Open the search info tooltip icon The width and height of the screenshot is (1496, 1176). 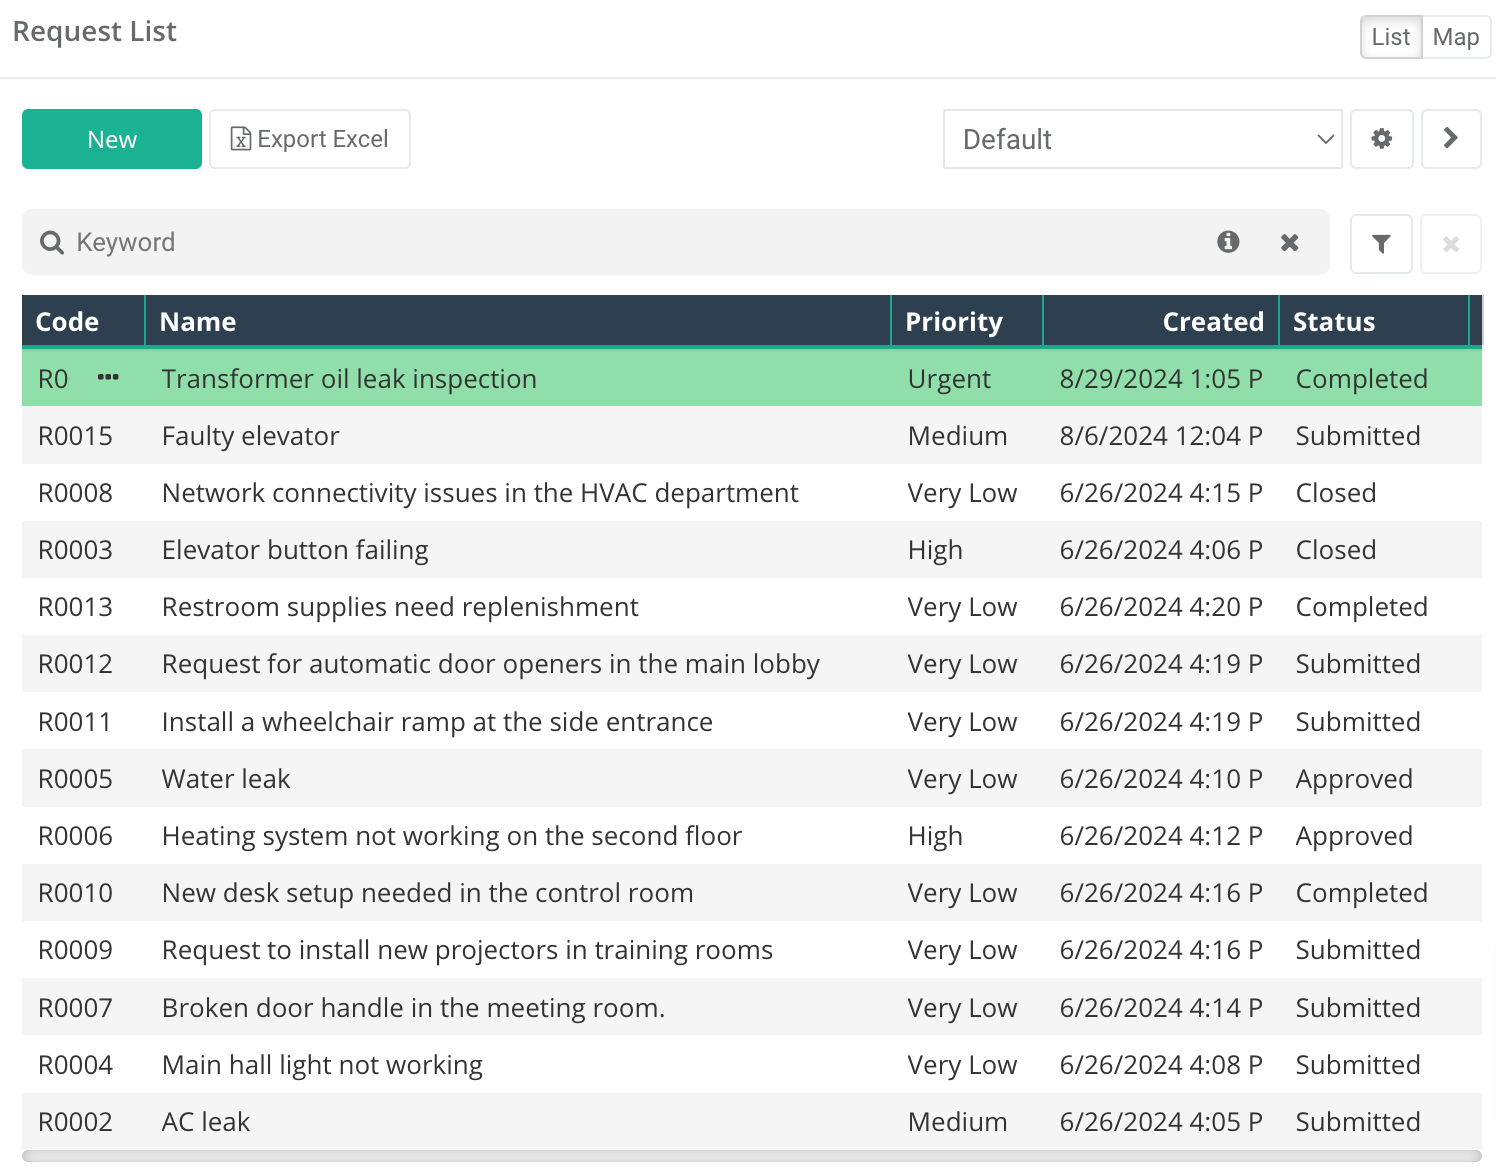pyautogui.click(x=1228, y=242)
